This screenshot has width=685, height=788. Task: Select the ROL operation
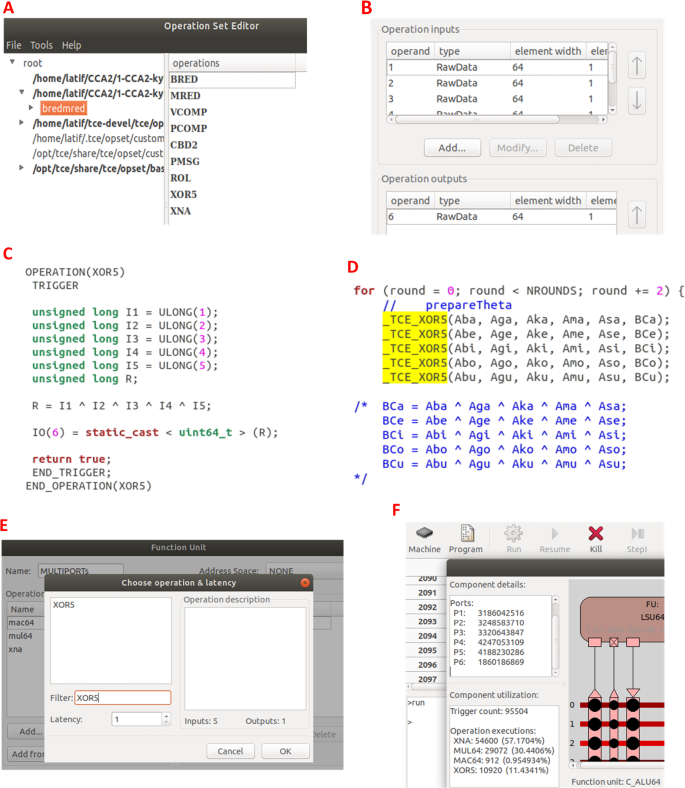tap(180, 178)
